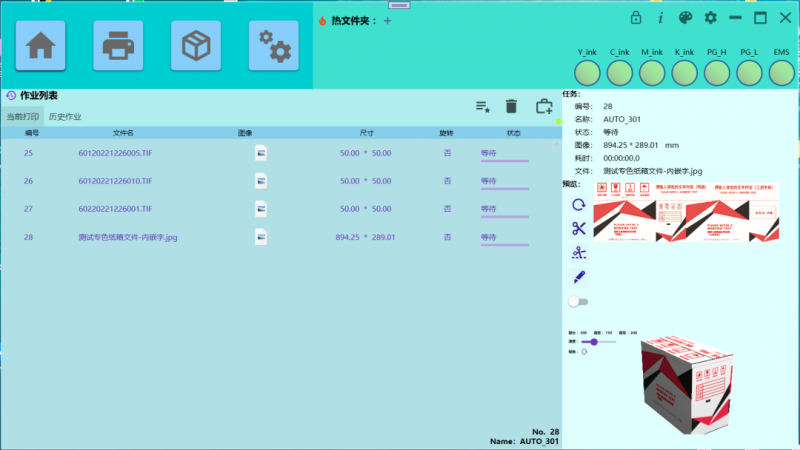Switch to 历史作业 tab
This screenshot has height=450, width=800.
click(x=65, y=117)
